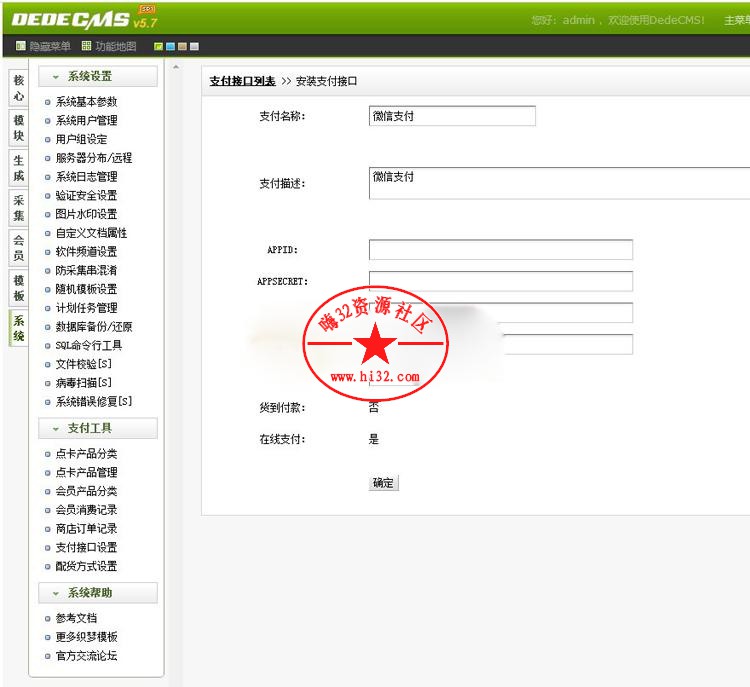
Task: Collapse the 系统设置 section
Action: tap(98, 76)
